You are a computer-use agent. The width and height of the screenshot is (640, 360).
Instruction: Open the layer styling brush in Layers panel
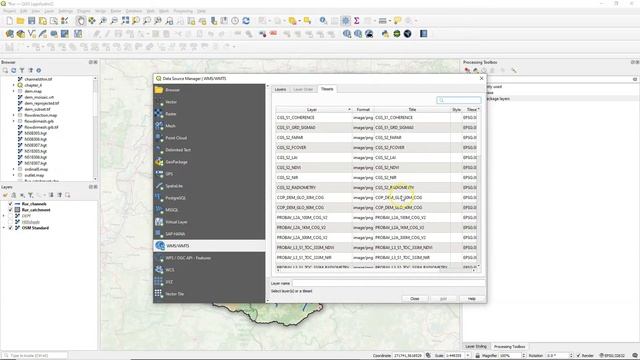[x=5, y=195]
